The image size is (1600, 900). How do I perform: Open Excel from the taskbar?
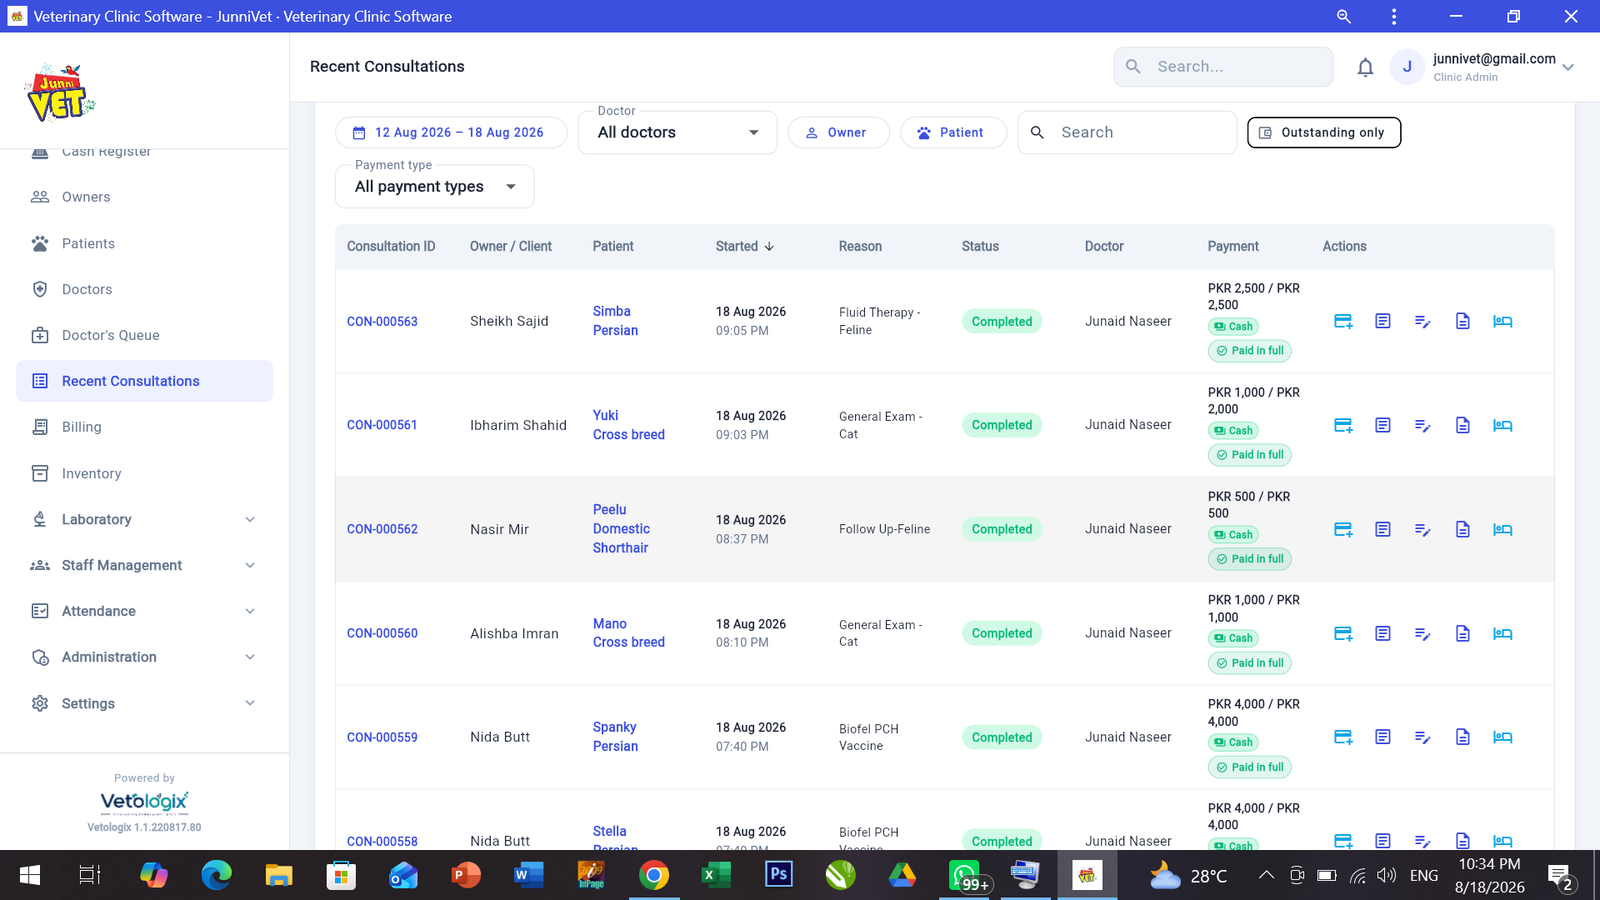tap(715, 876)
